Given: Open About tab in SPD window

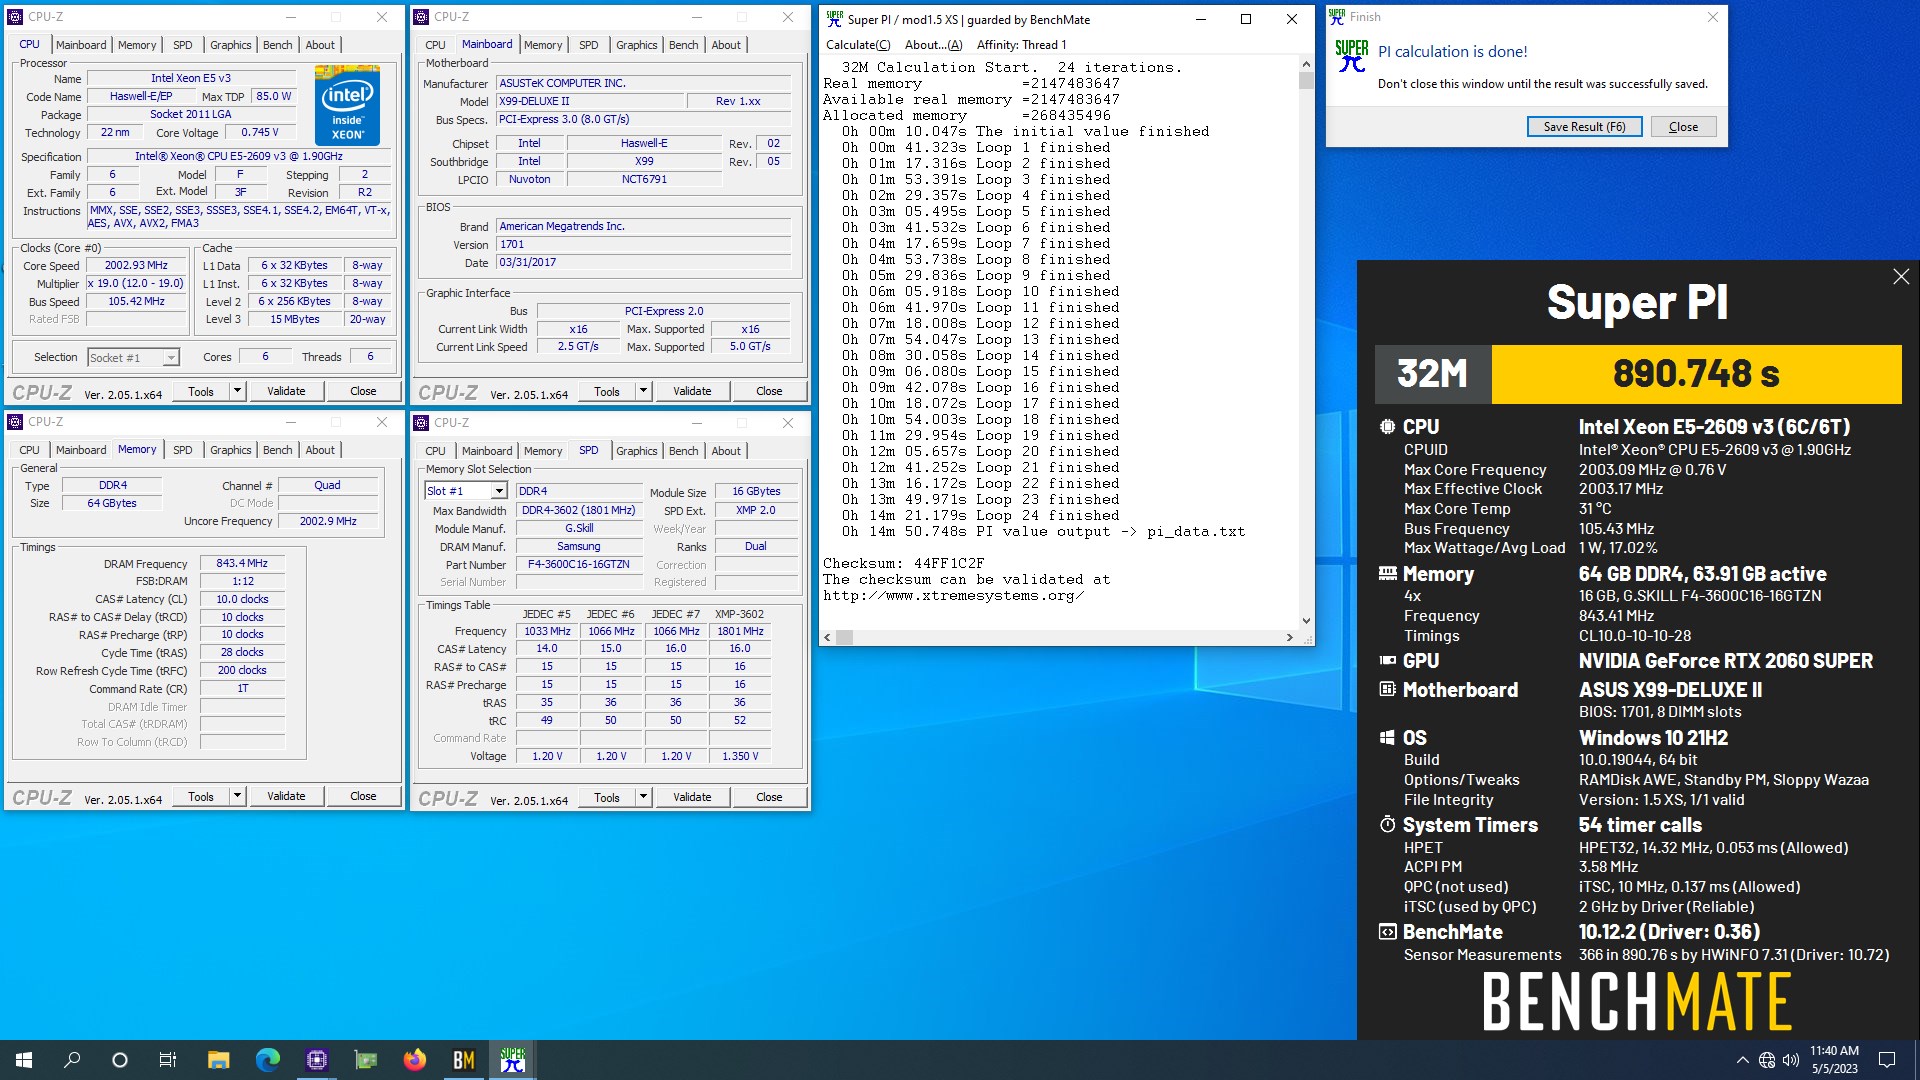Looking at the screenshot, I should tap(726, 451).
